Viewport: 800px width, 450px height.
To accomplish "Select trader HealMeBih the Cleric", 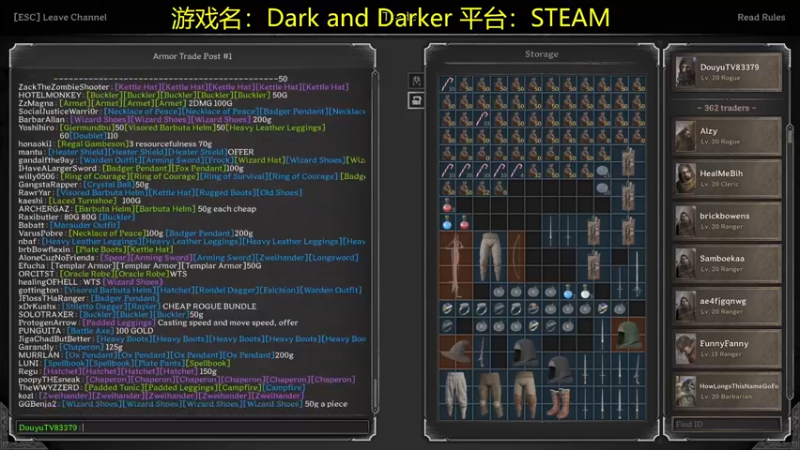I will point(727,179).
